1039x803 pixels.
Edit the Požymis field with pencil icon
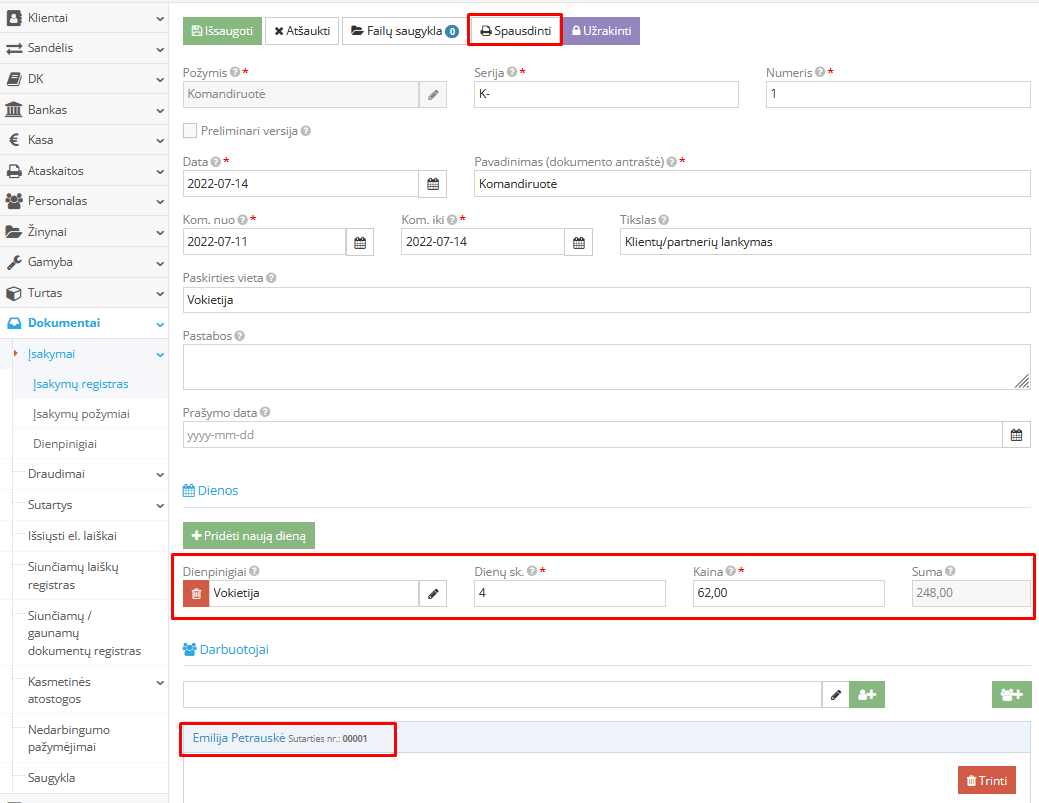pos(432,94)
